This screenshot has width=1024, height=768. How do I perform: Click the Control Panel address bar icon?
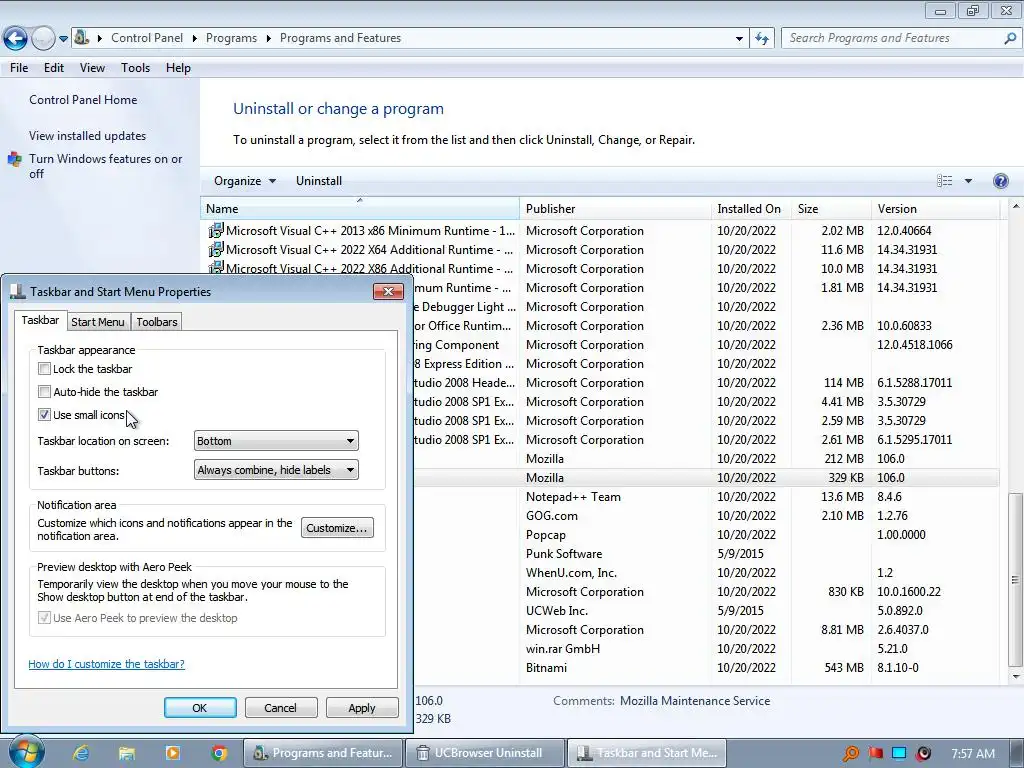[x=81, y=37]
